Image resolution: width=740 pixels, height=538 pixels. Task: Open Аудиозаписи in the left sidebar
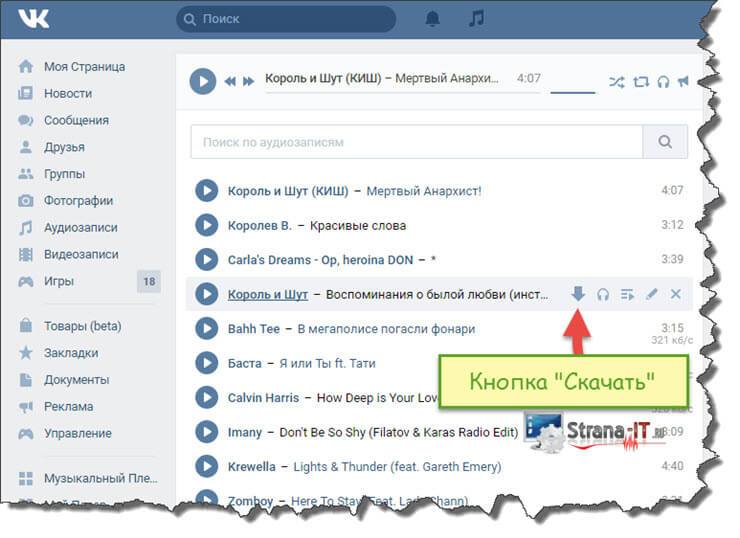(80, 227)
